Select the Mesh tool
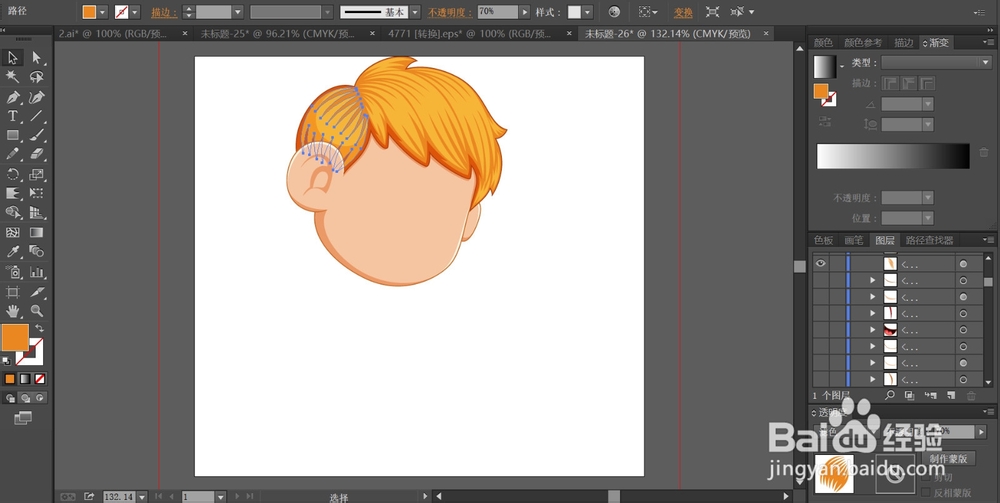This screenshot has width=1000, height=503. click(12, 232)
